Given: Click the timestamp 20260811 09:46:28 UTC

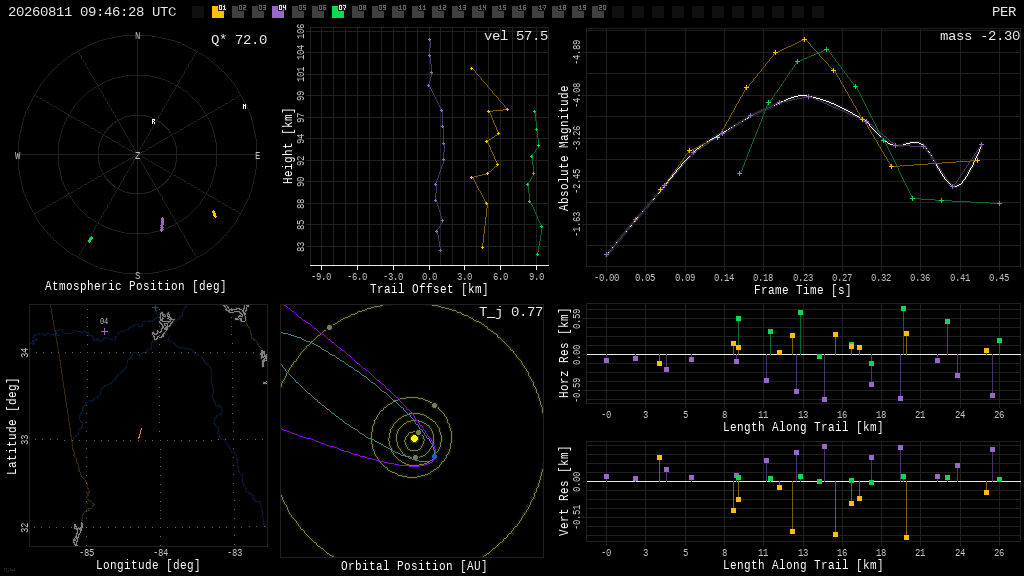Looking at the screenshot, I should 92,12.
